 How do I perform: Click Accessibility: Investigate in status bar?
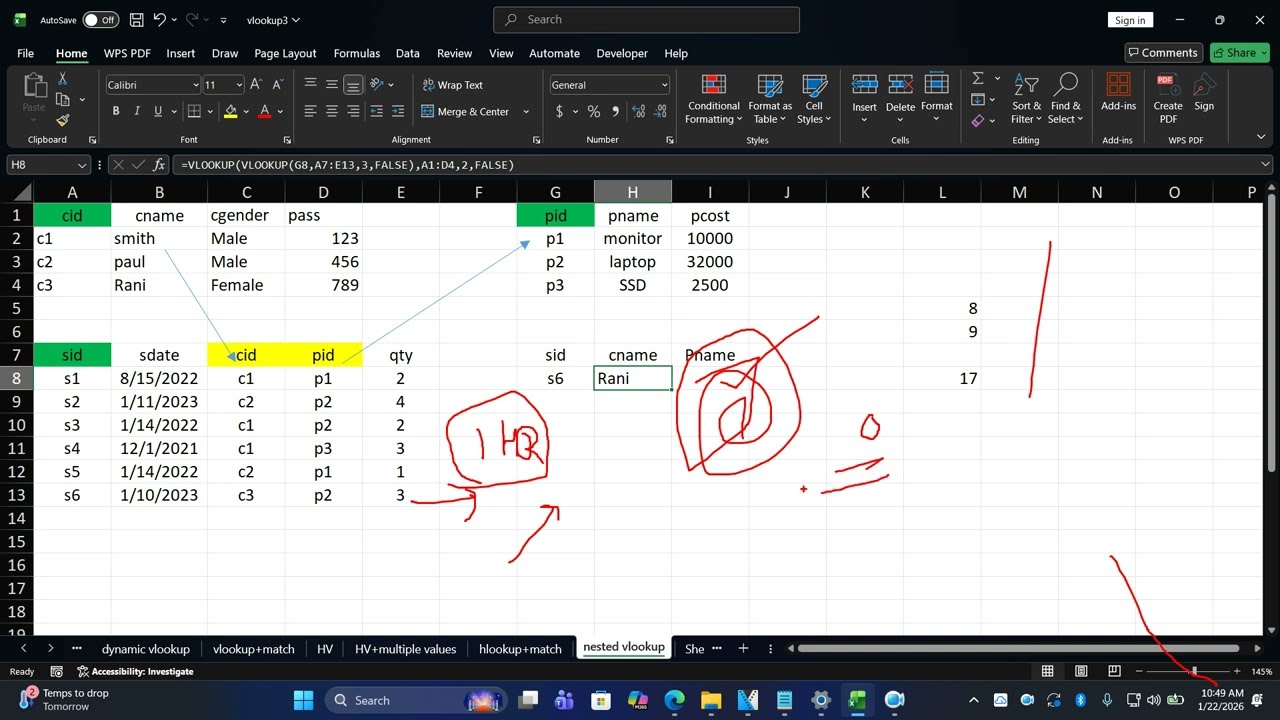coord(135,671)
